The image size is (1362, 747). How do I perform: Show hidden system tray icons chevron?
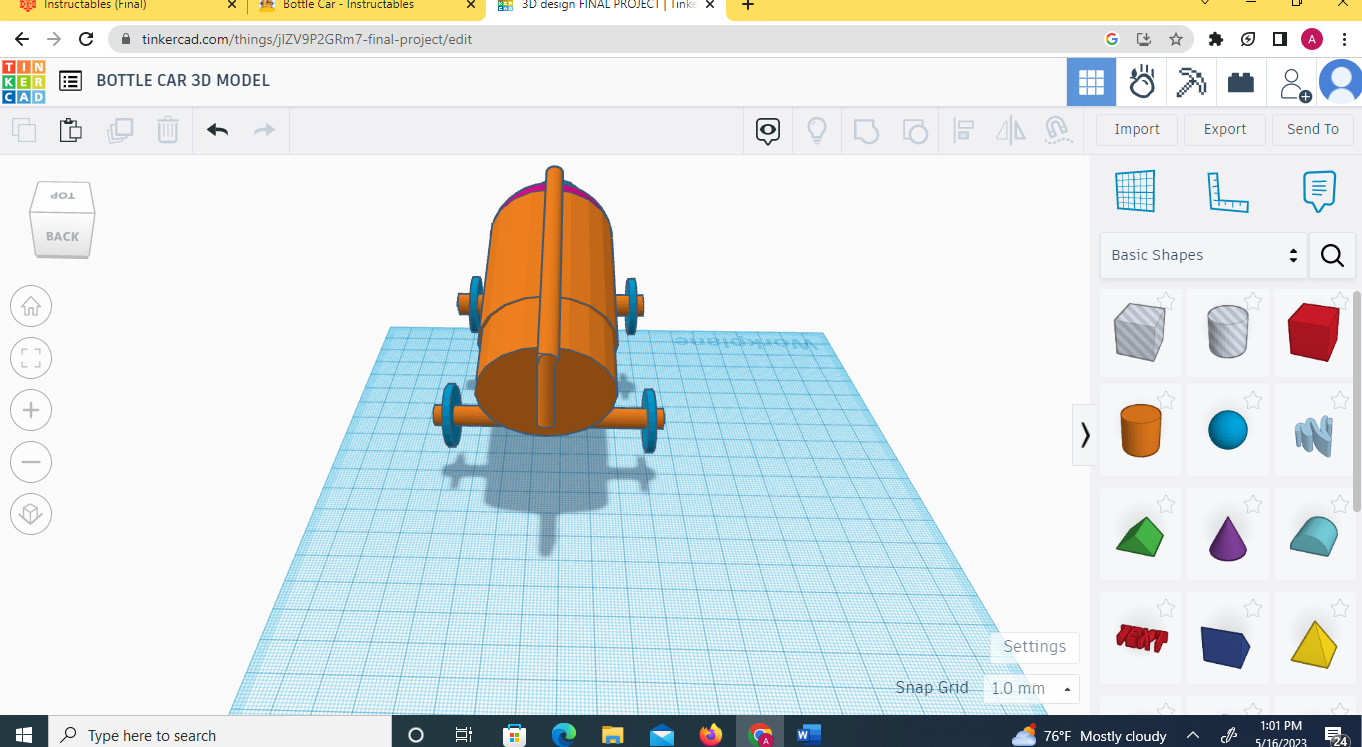1192,736
